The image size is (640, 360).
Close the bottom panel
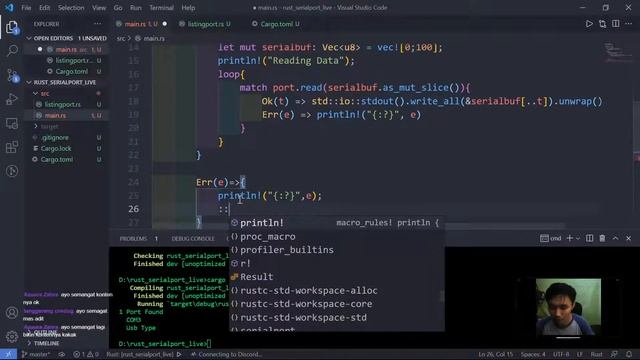[x=629, y=238]
